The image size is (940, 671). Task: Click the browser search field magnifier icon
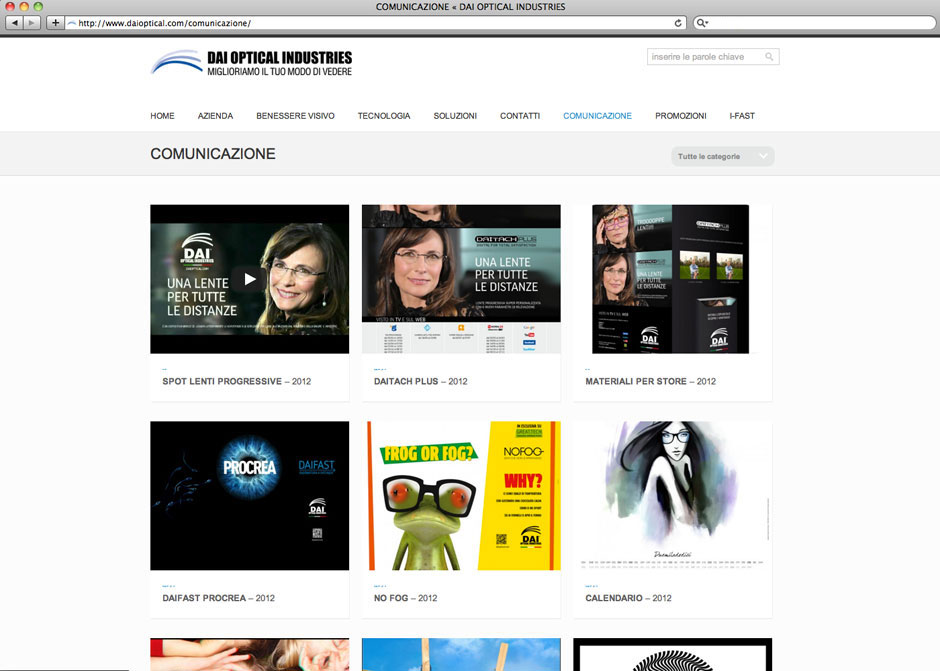tap(702, 23)
